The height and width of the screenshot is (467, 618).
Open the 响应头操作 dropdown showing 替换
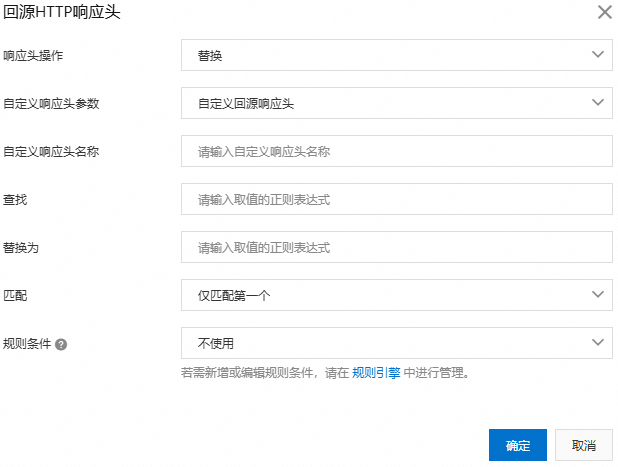(396, 55)
